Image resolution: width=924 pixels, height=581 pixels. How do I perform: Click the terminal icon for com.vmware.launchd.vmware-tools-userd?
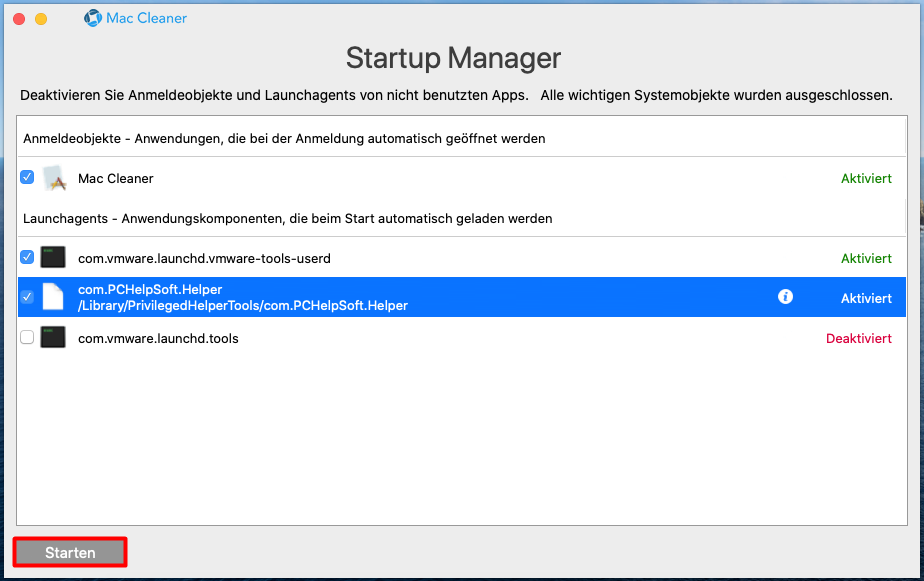(53, 258)
